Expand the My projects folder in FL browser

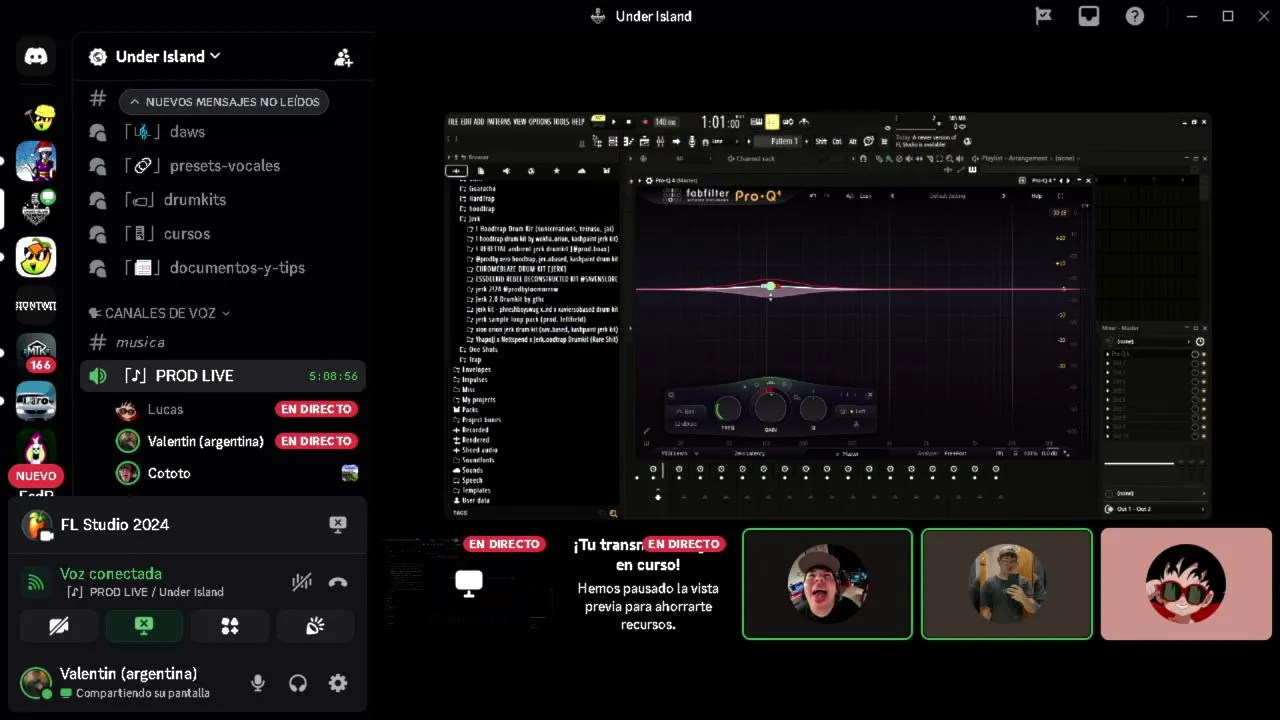[475, 400]
